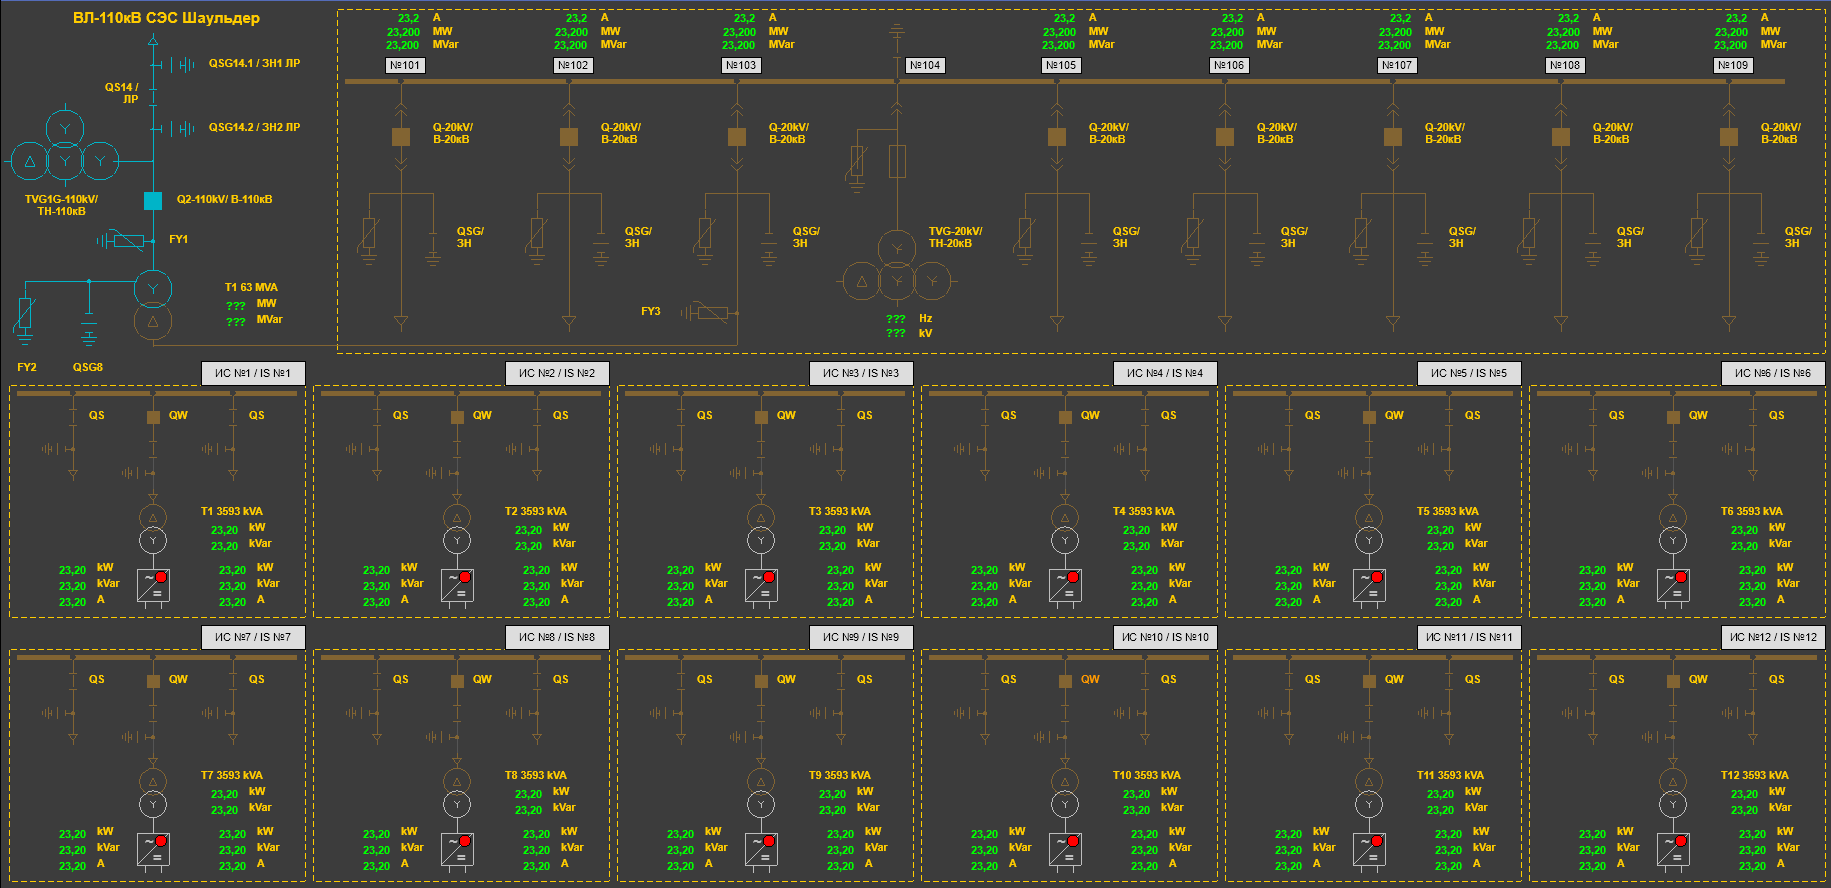Open feeder label №104

pyautogui.click(x=925, y=65)
